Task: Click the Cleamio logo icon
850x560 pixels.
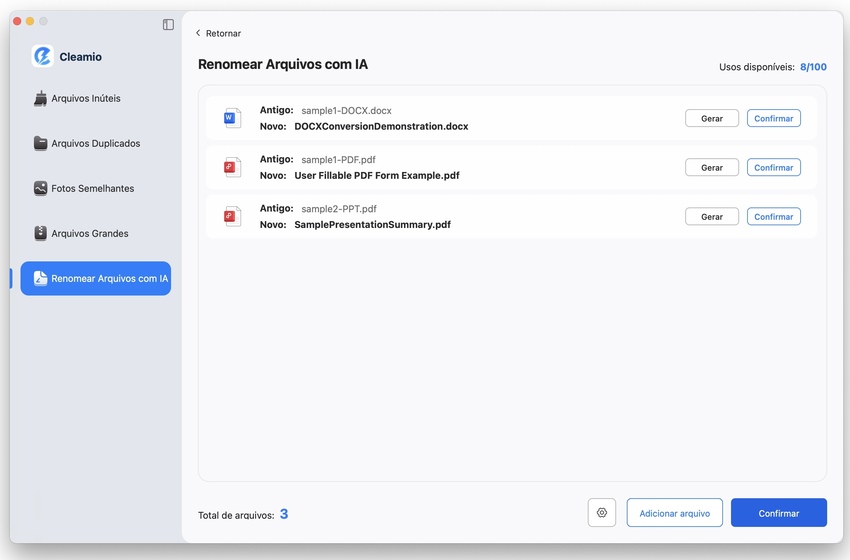Action: [42, 57]
